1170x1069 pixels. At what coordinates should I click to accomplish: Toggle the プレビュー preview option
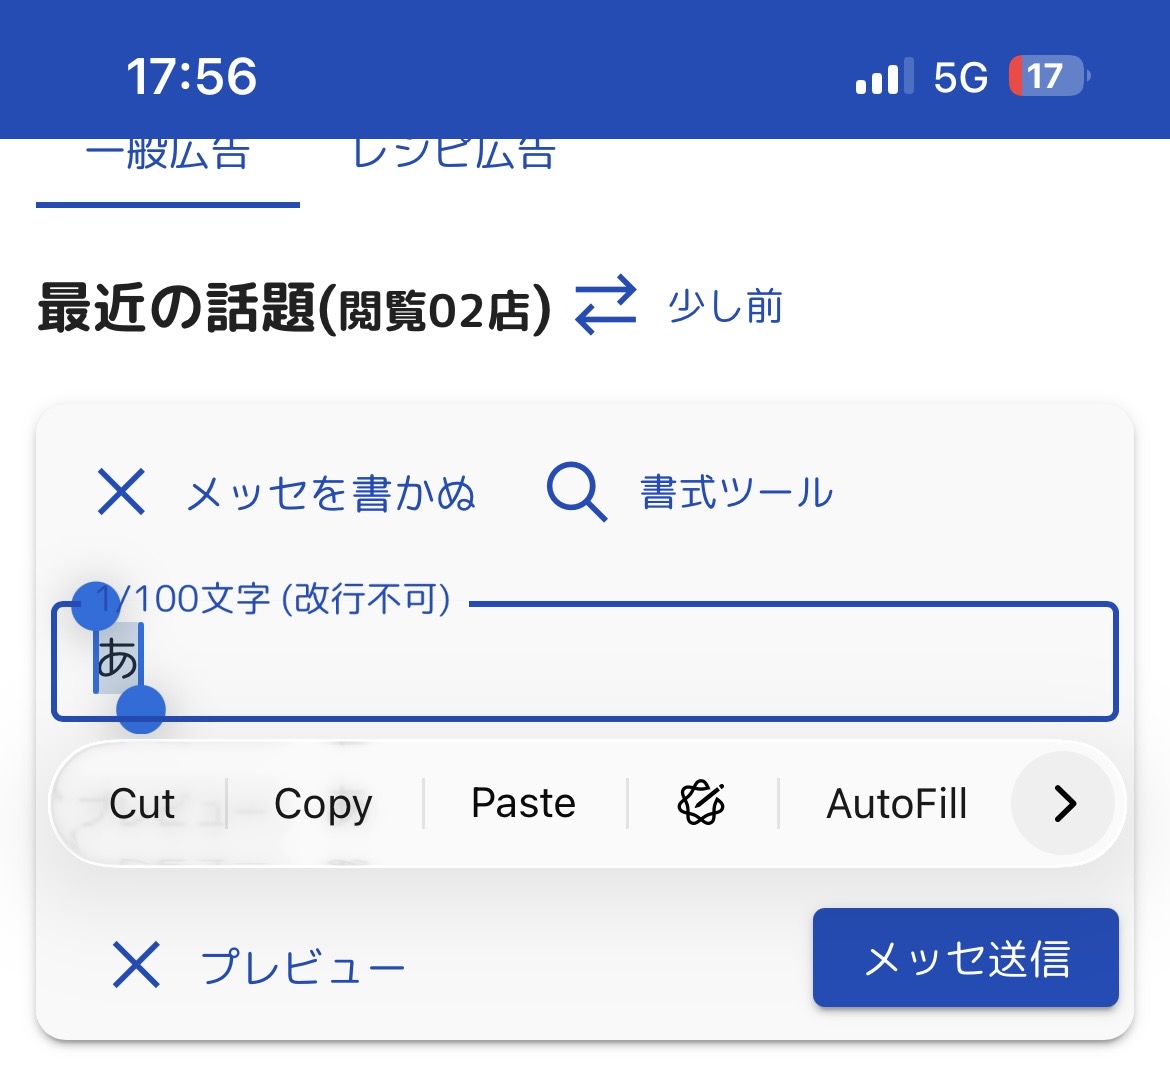click(x=302, y=966)
